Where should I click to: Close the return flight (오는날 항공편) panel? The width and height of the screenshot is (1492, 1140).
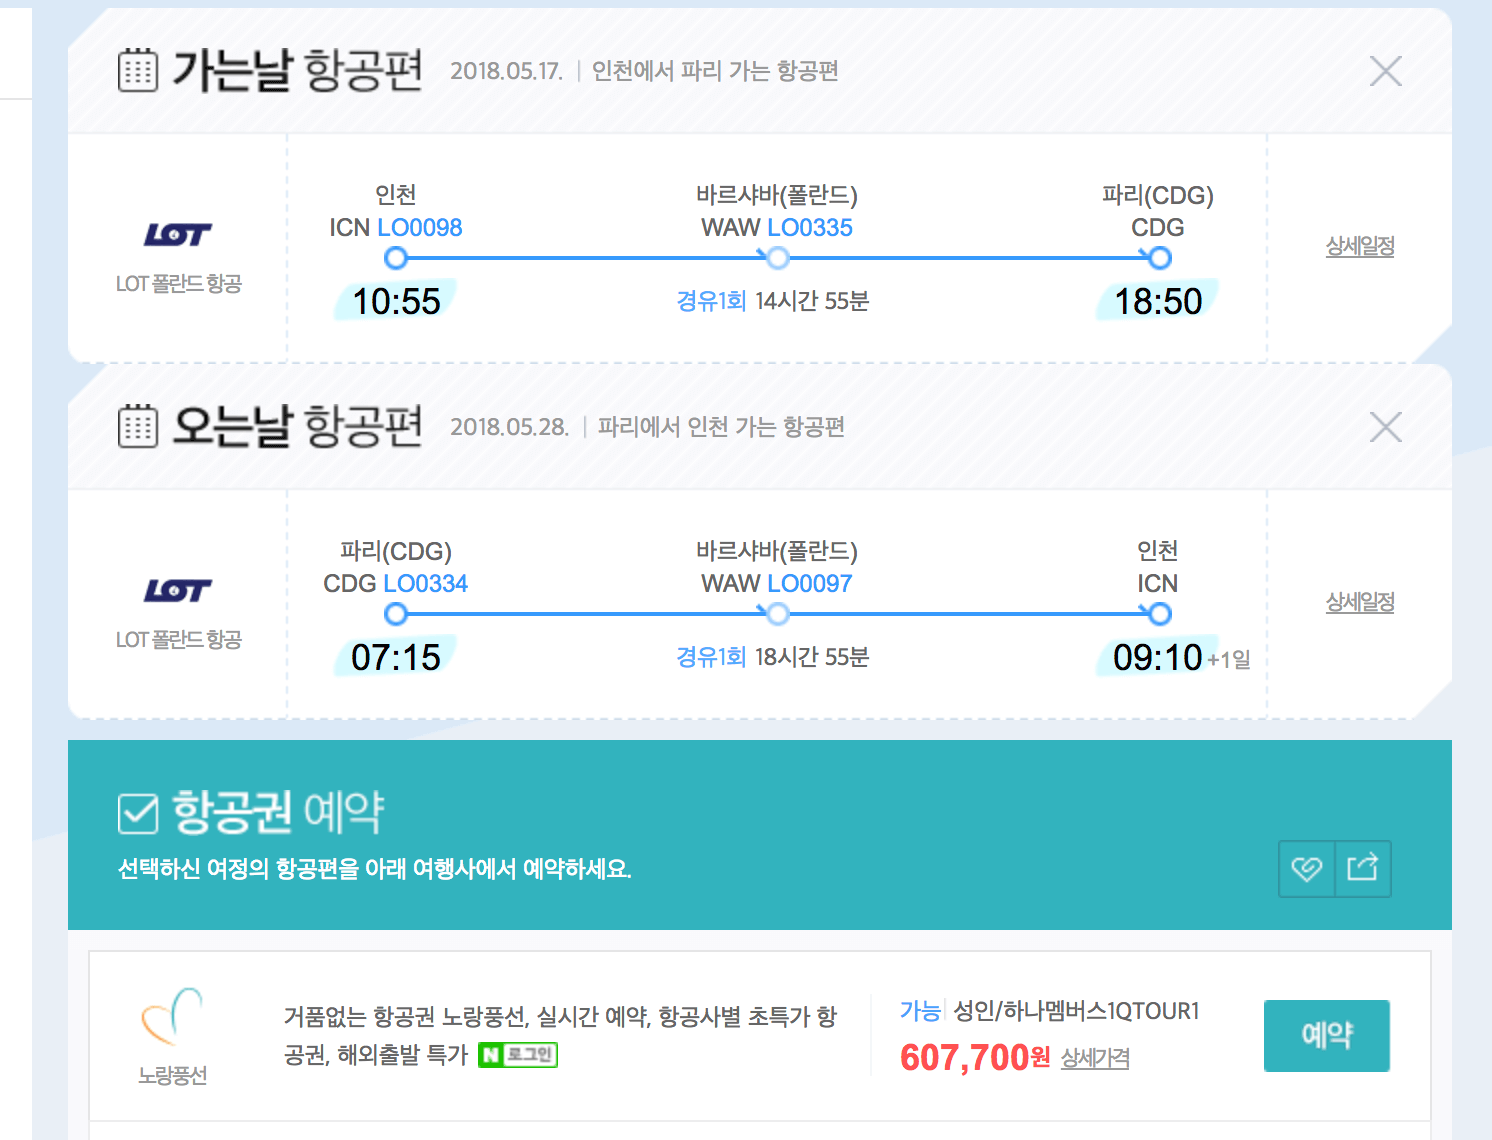click(1385, 427)
